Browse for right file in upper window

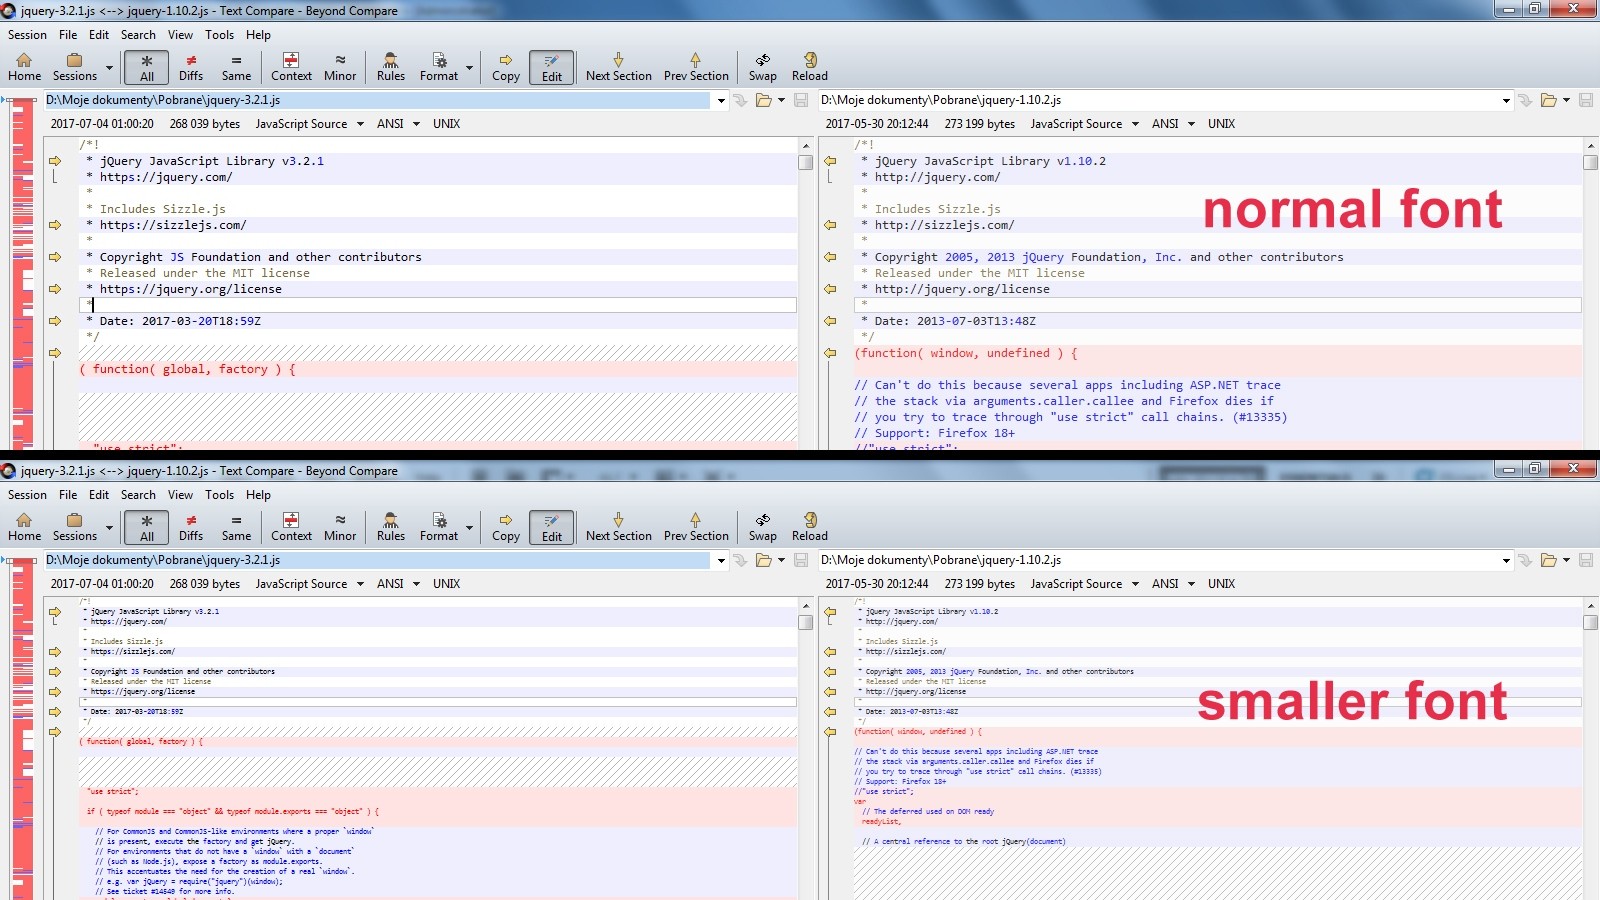point(1549,100)
